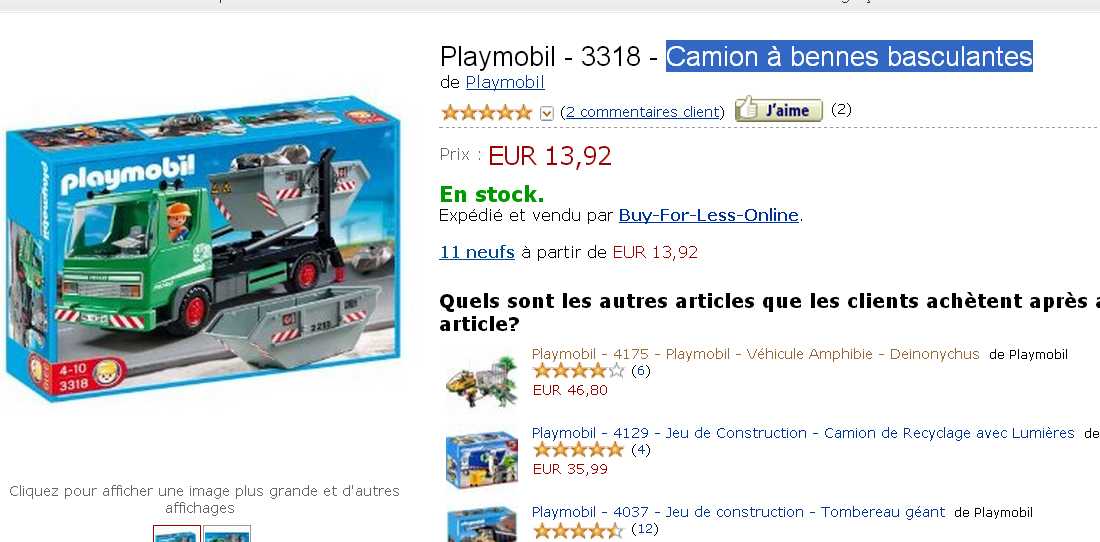The image size is (1100, 542).
Task: Click the Camion de Recyclage box image
Action: pos(481,459)
